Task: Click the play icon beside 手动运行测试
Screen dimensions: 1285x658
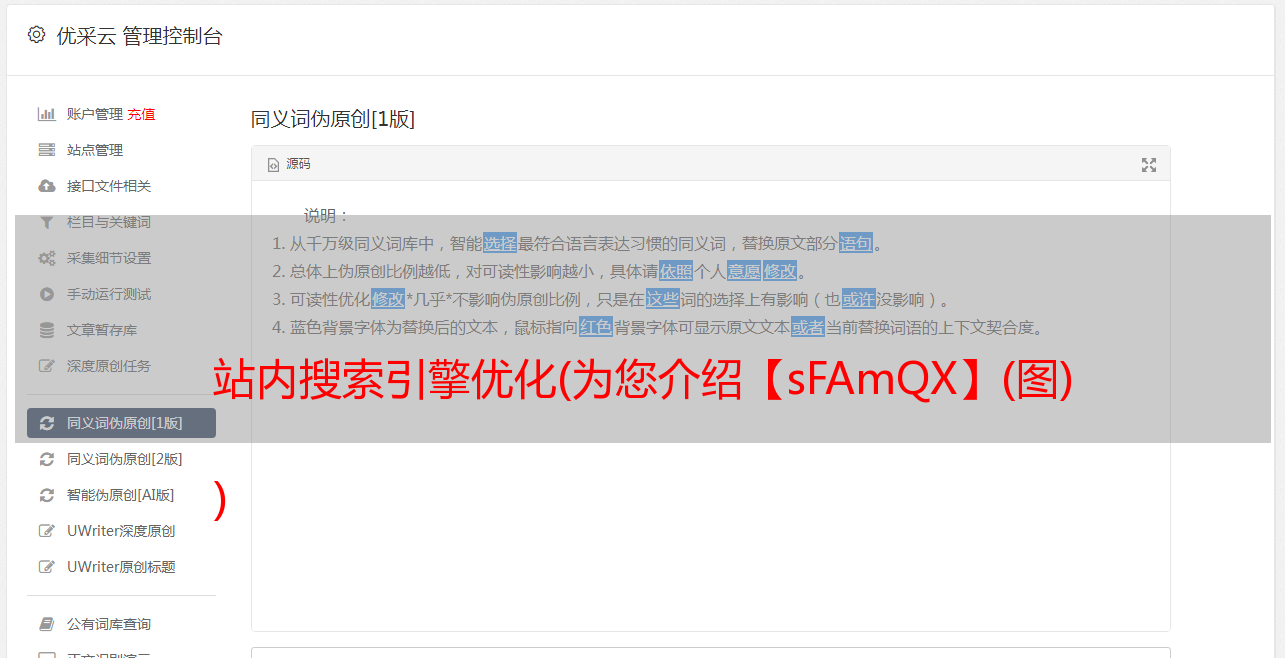Action: click(46, 294)
